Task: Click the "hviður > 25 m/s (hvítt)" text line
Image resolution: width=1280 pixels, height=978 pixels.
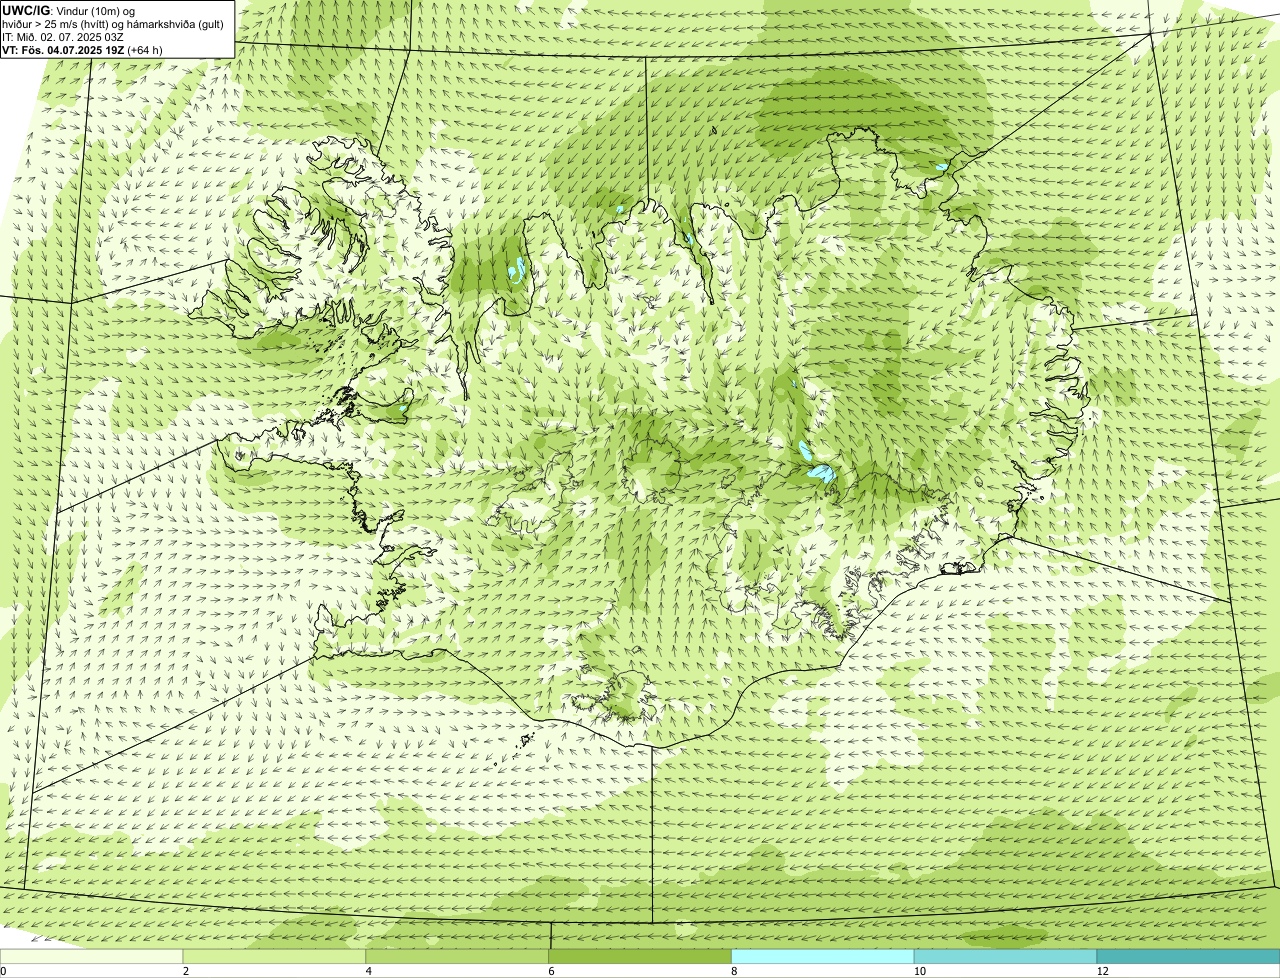Action: point(114,23)
